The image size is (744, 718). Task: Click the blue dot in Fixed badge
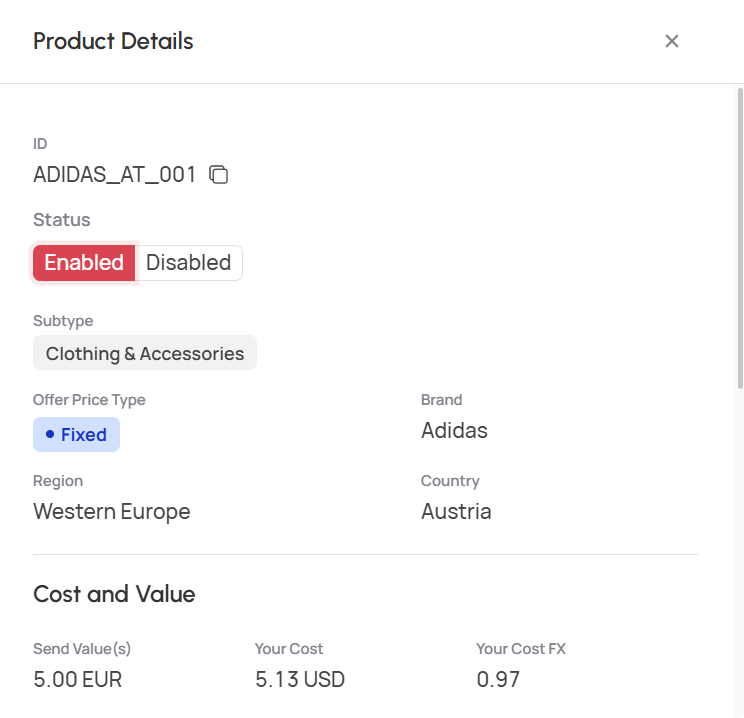pos(50,434)
